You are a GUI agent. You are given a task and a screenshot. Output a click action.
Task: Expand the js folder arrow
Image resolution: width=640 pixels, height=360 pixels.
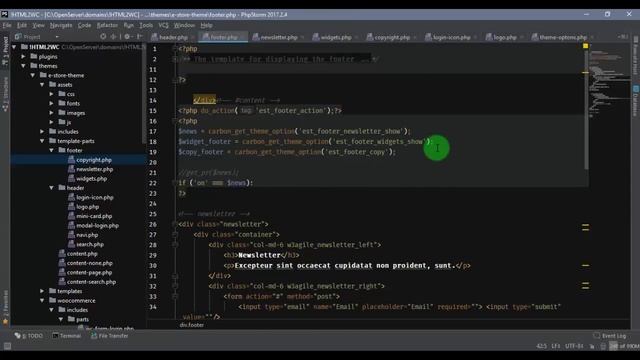(x=52, y=122)
